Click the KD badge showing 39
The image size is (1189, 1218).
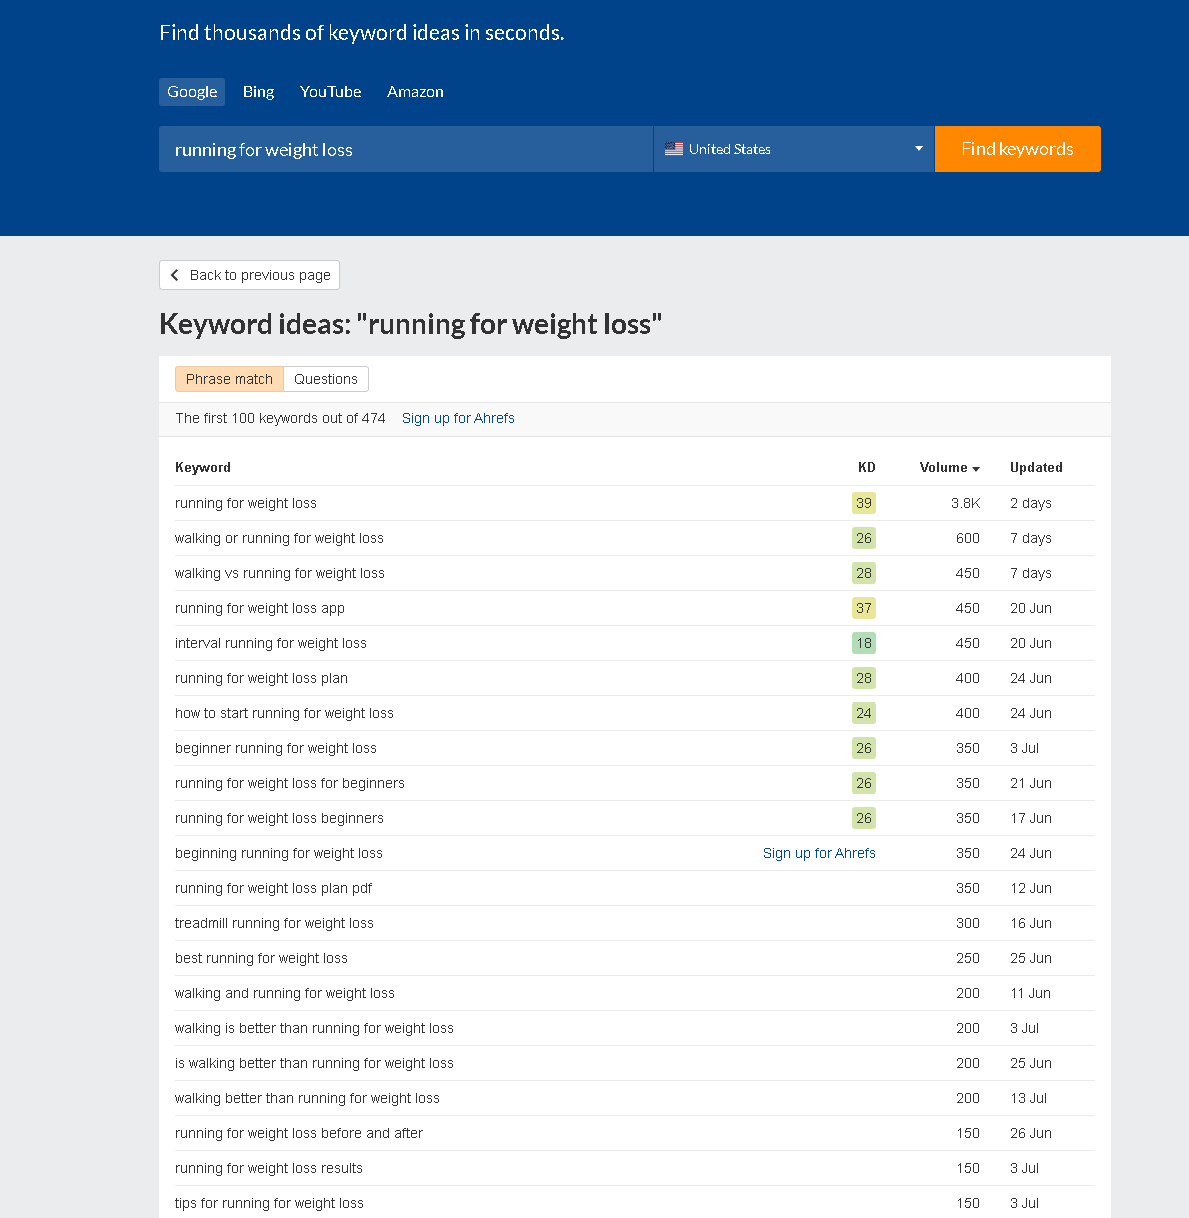(864, 503)
